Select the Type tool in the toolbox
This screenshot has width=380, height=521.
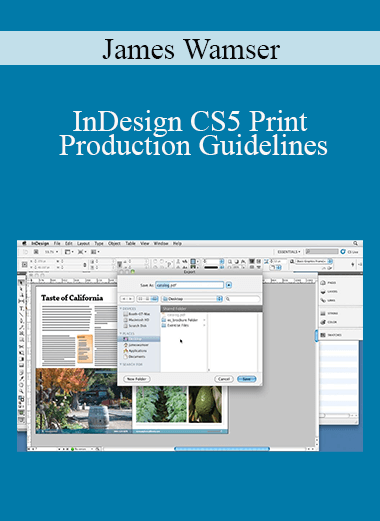(x=21, y=308)
